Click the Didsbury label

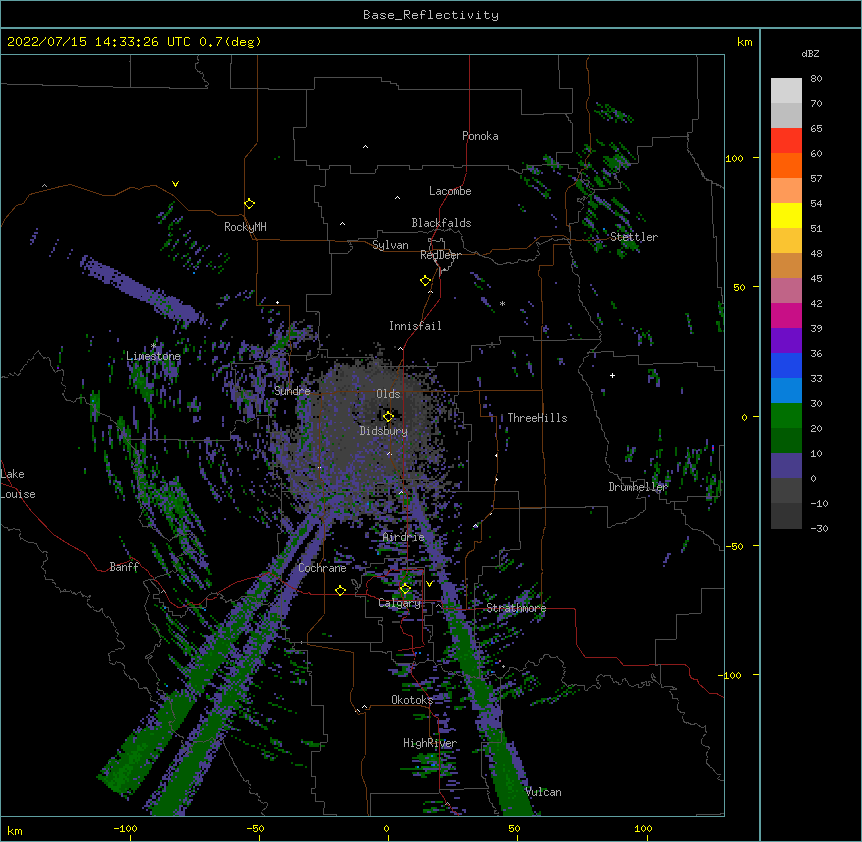point(383,431)
